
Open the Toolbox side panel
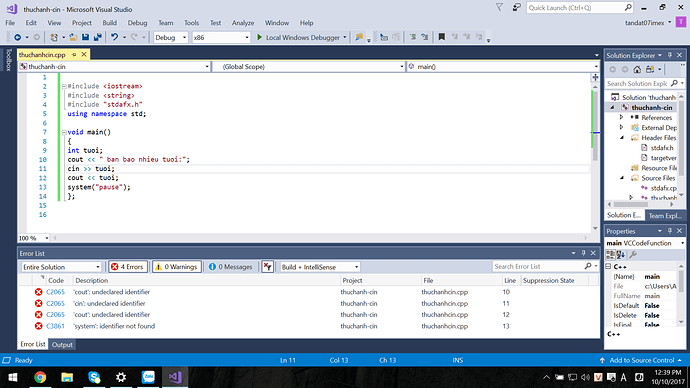8,60
